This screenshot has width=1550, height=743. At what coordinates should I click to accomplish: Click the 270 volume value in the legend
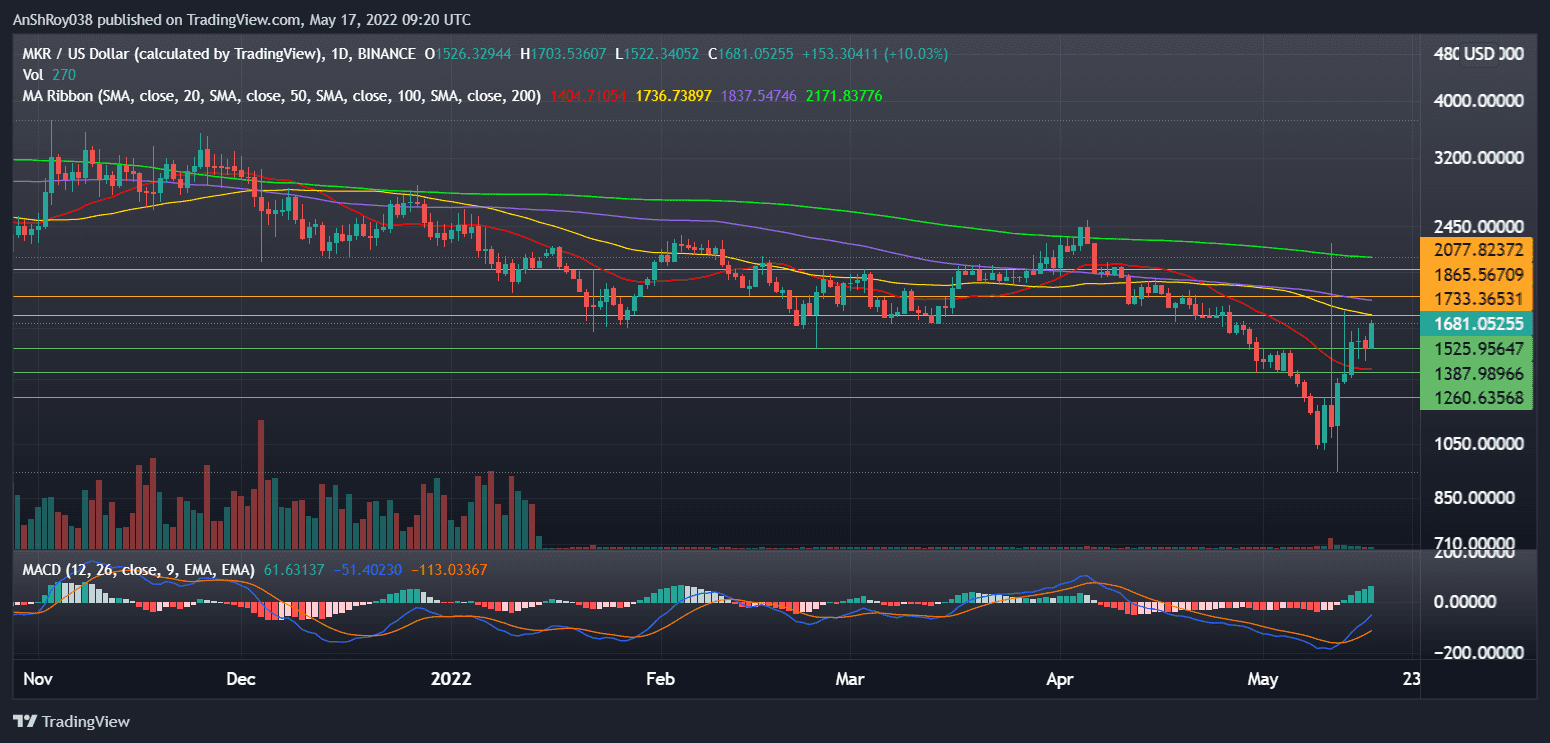tap(62, 74)
